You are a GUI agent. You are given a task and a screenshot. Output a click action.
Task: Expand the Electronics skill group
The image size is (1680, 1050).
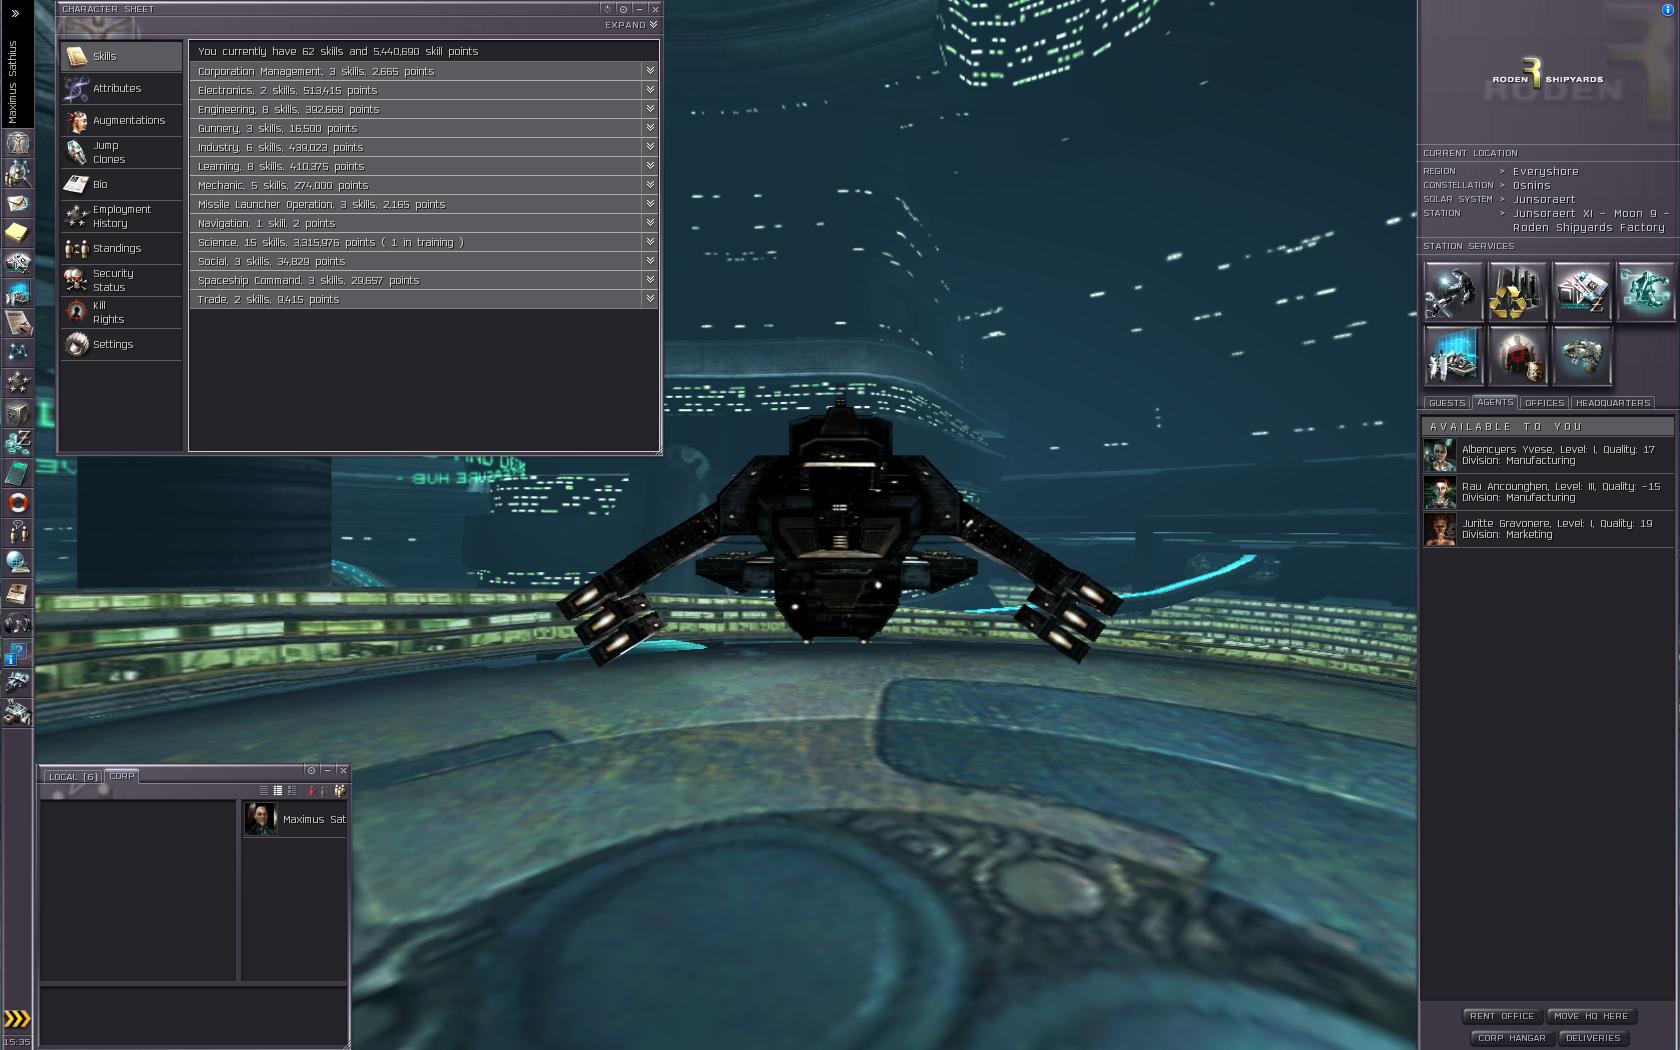point(424,90)
